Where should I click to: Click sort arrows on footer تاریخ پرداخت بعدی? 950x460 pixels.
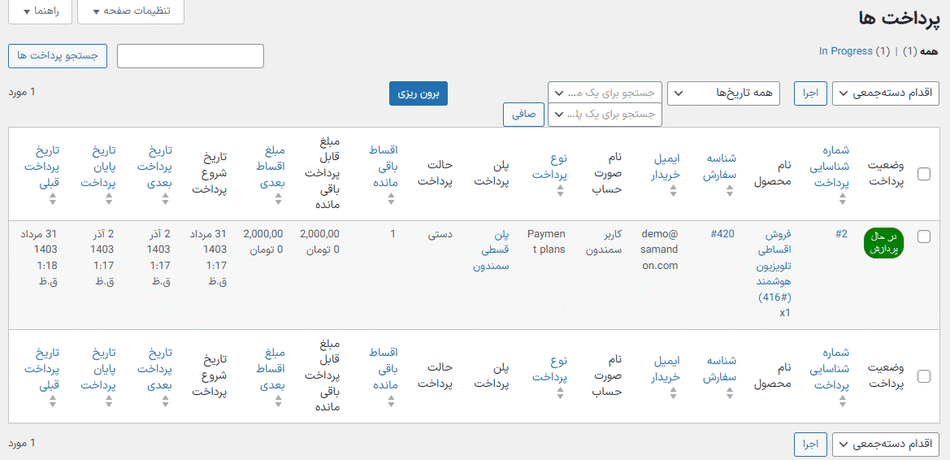click(165, 401)
